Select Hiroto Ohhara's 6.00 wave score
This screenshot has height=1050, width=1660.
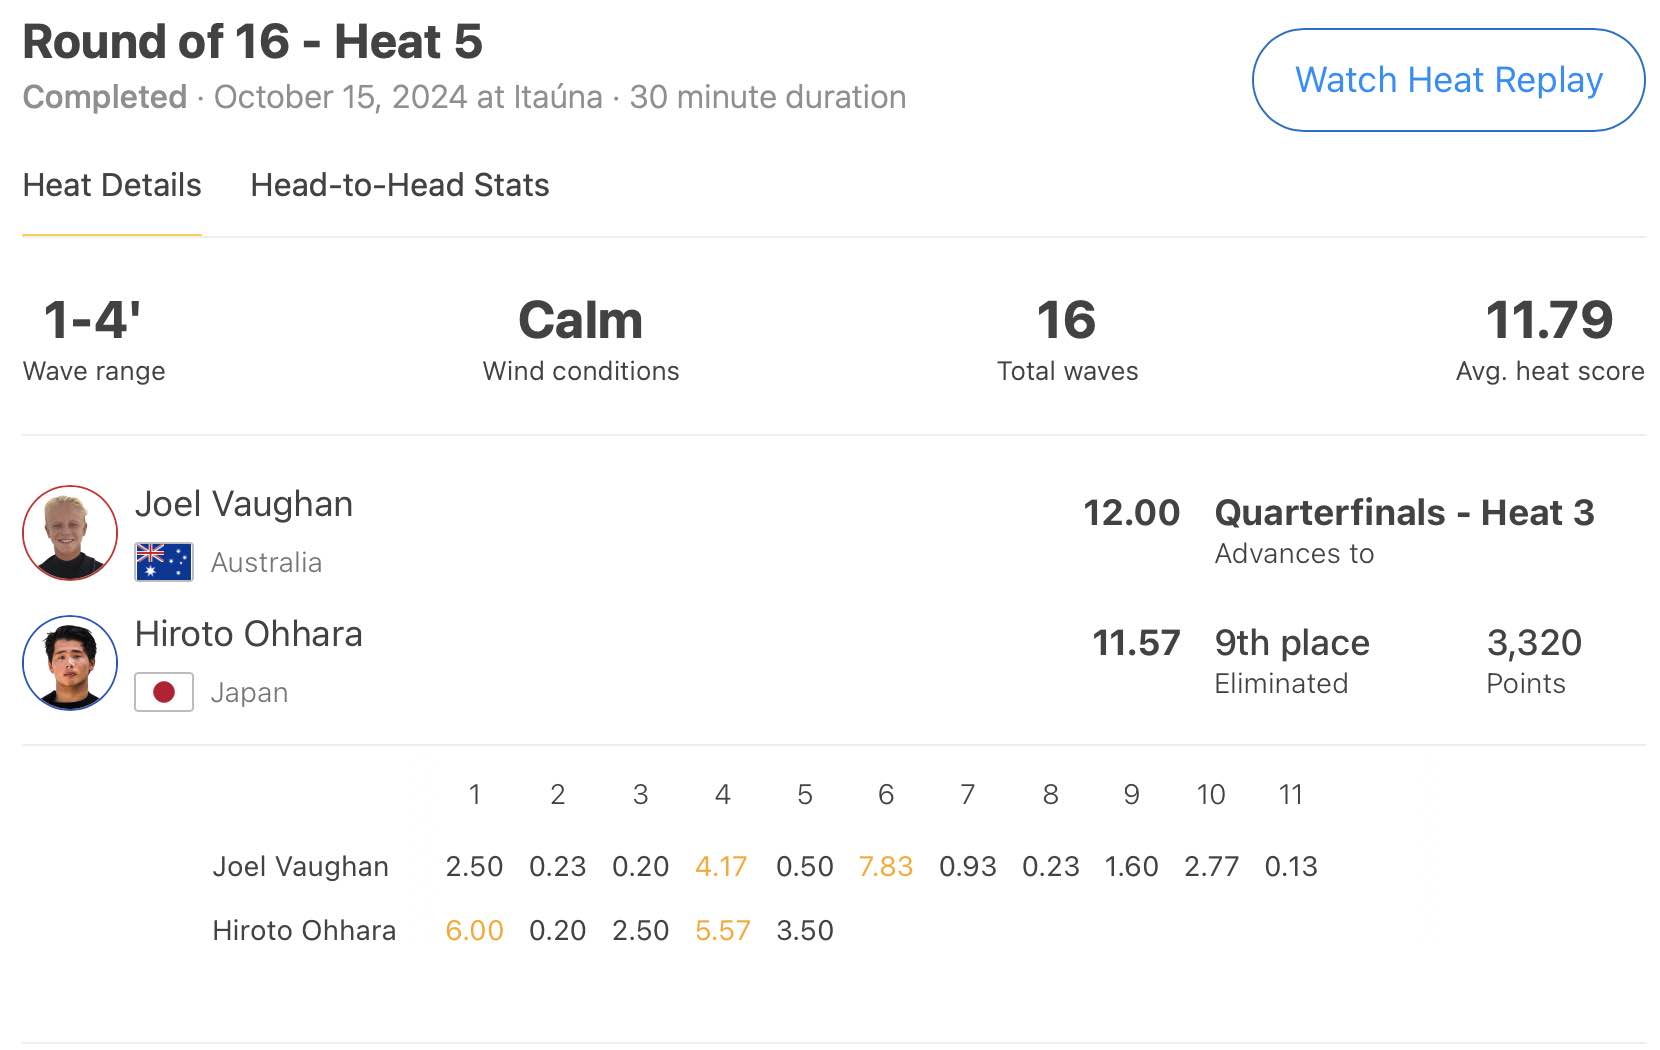[474, 930]
